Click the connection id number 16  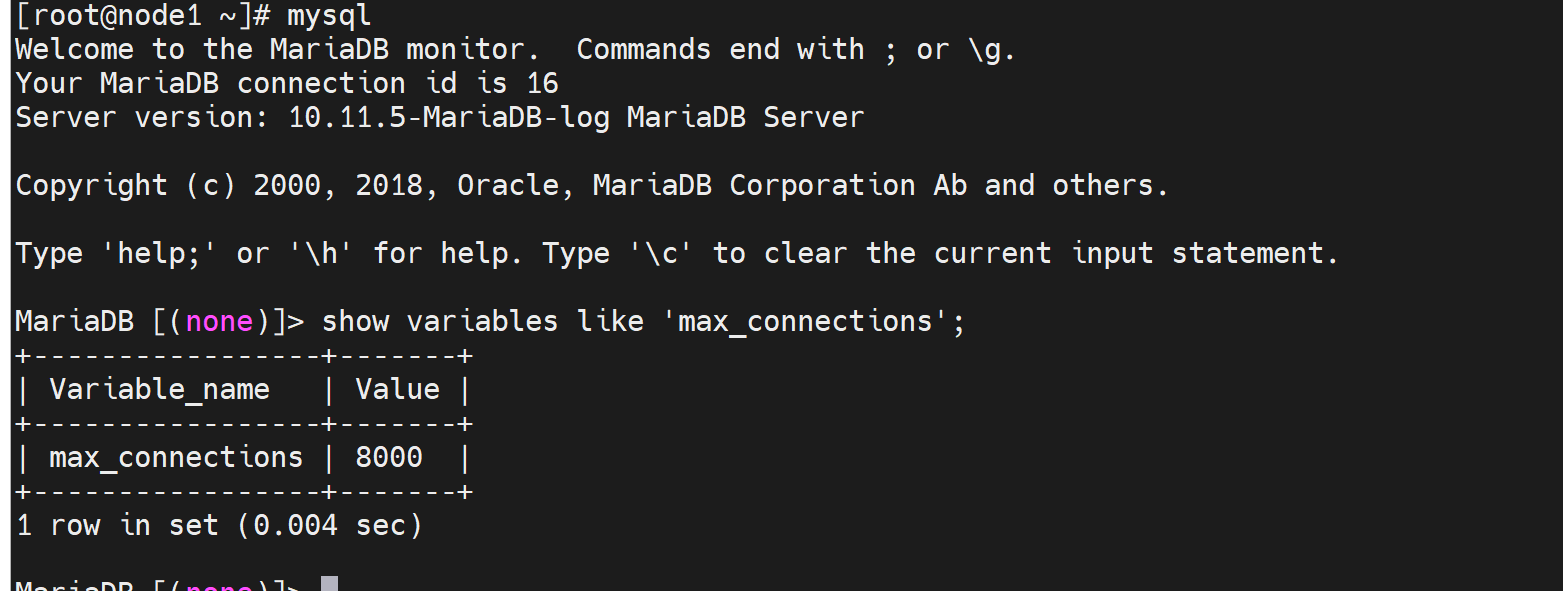(541, 84)
